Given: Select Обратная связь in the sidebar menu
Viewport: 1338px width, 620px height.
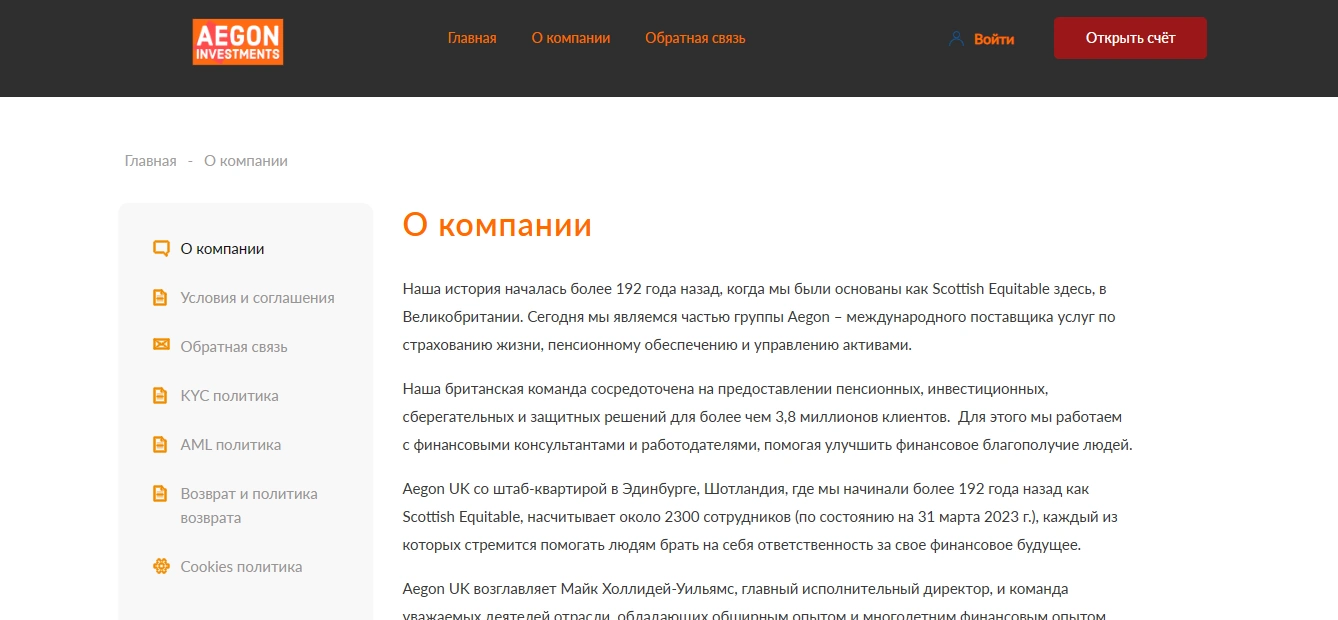Looking at the screenshot, I should click(x=234, y=347).
